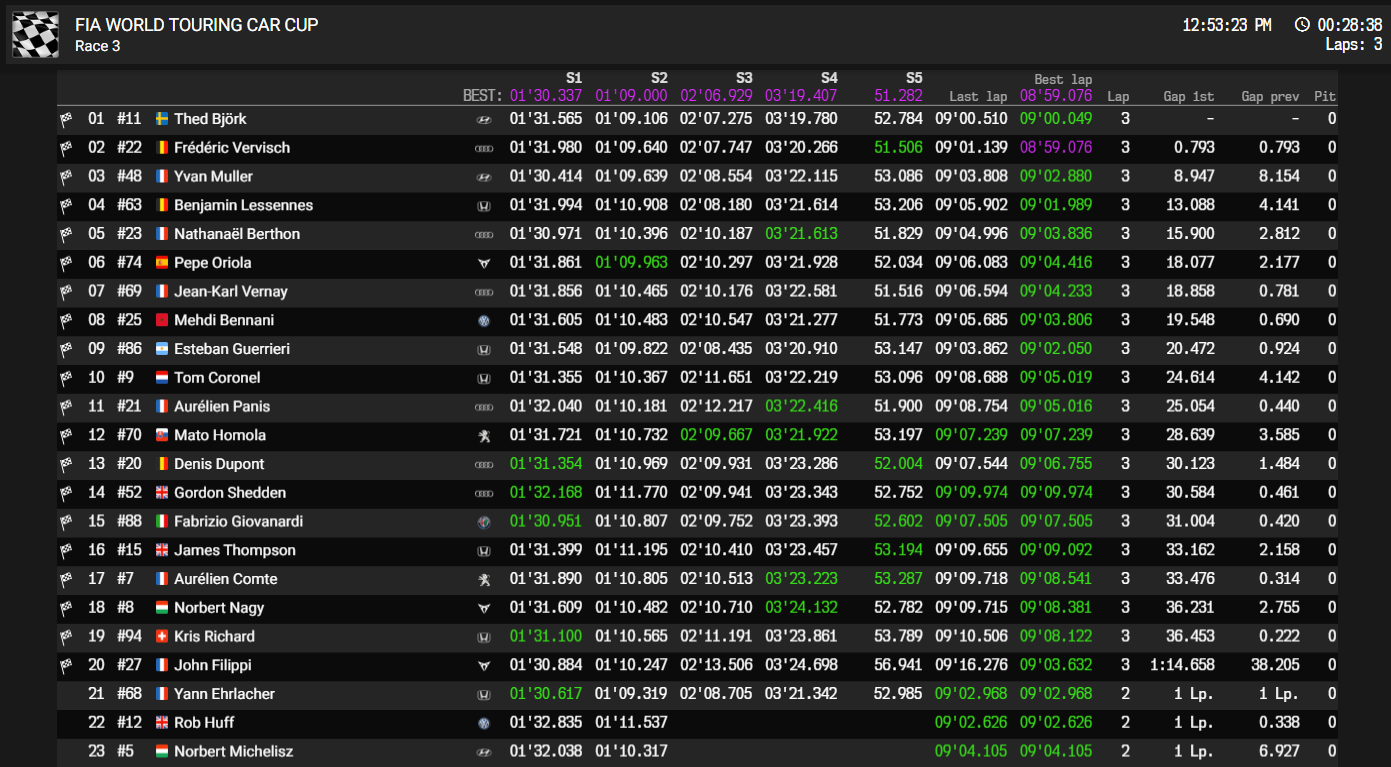Click the car brand logo in Fabrizio Giovanardi's row
This screenshot has width=1391, height=767.
(484, 522)
